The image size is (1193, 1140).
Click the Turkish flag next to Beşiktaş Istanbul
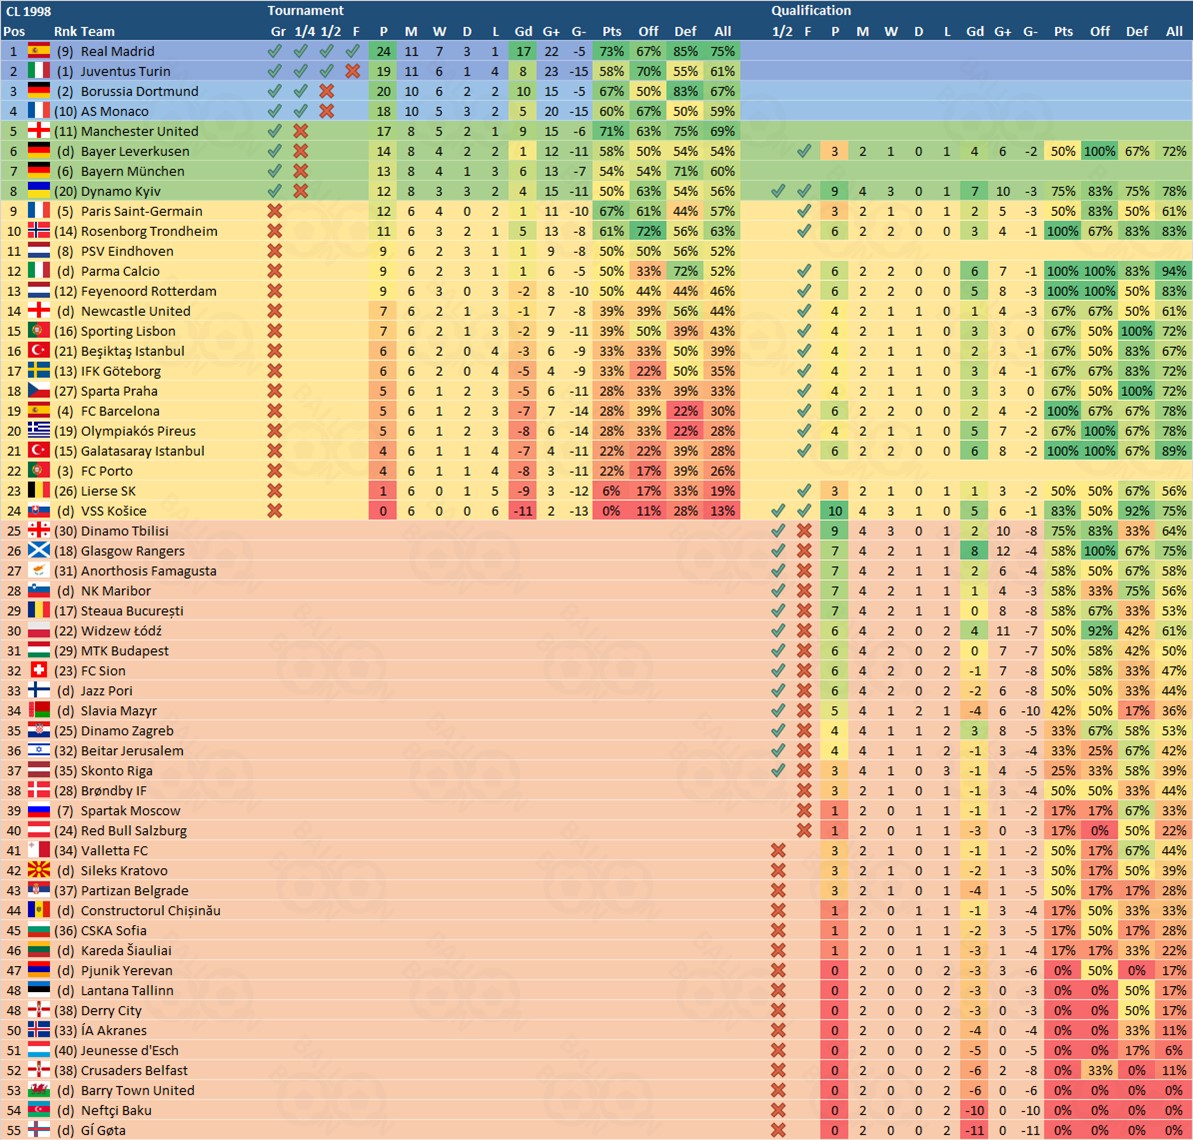[x=39, y=351]
